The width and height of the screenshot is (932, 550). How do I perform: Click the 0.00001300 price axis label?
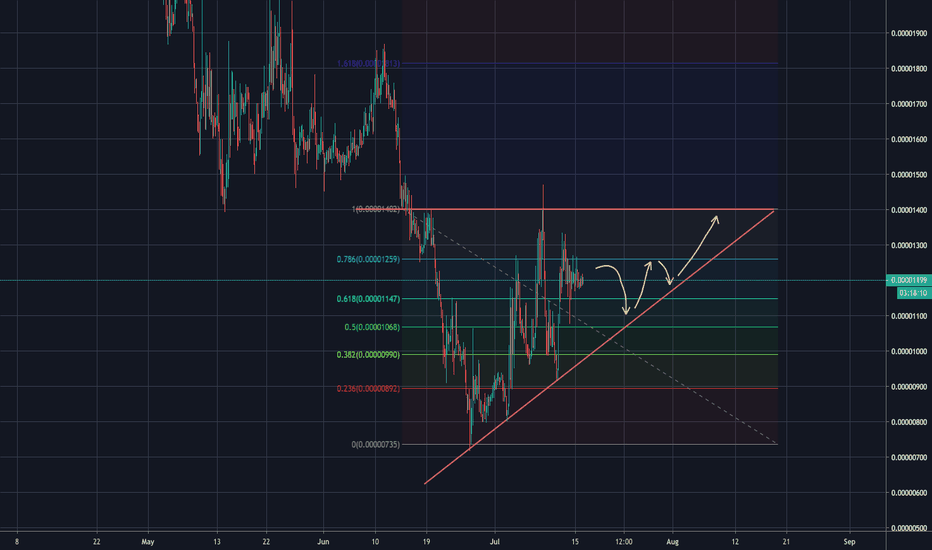(909, 246)
